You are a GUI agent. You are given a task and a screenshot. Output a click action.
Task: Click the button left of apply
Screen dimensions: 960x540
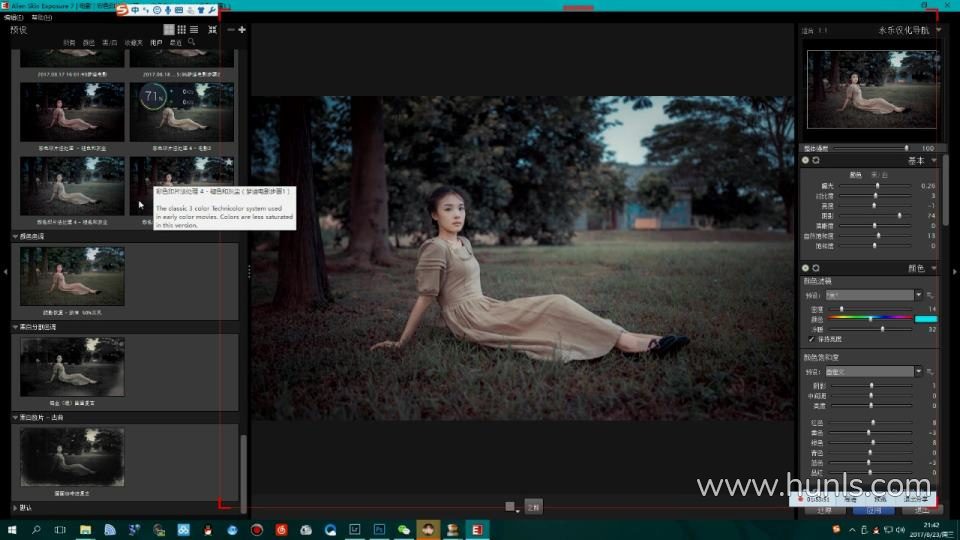coord(825,510)
